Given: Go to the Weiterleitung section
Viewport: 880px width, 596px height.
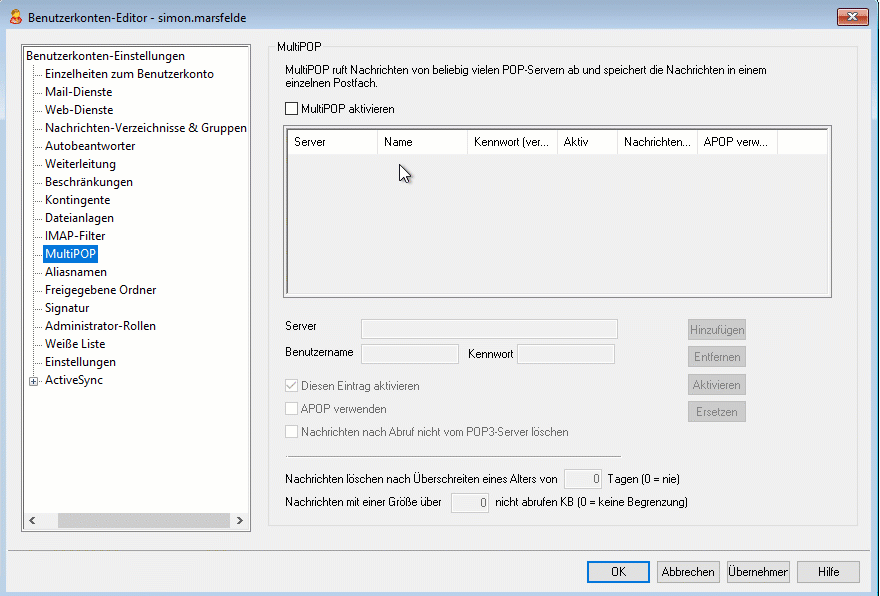Looking at the screenshot, I should (x=80, y=164).
